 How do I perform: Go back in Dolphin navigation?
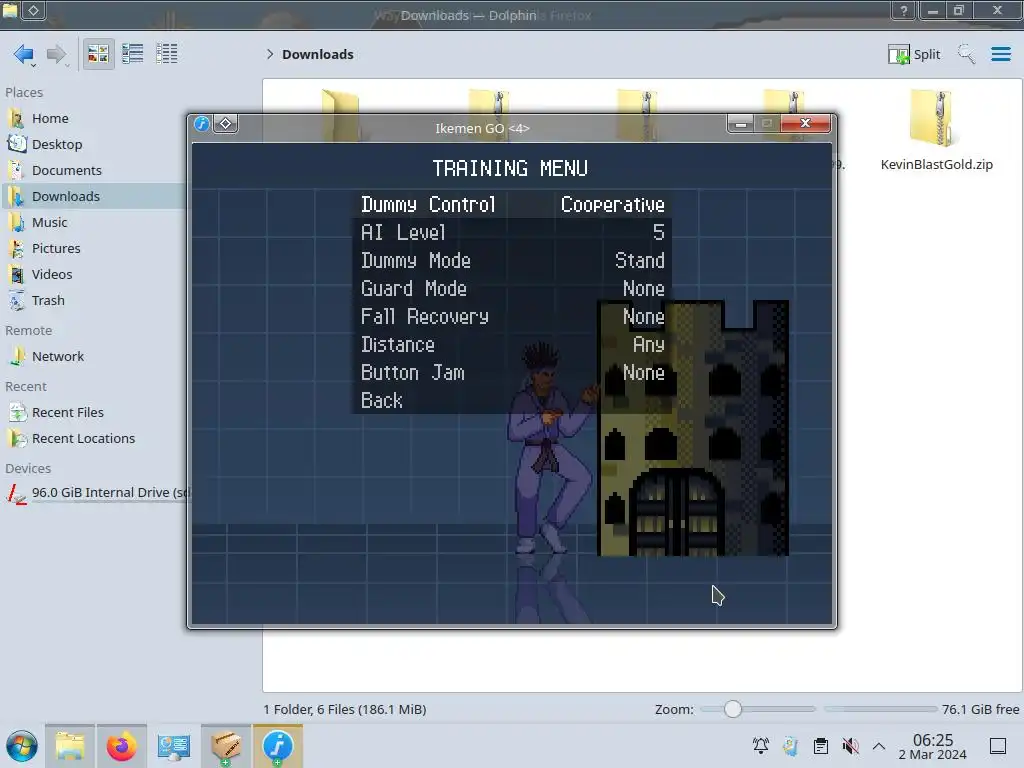pos(24,54)
